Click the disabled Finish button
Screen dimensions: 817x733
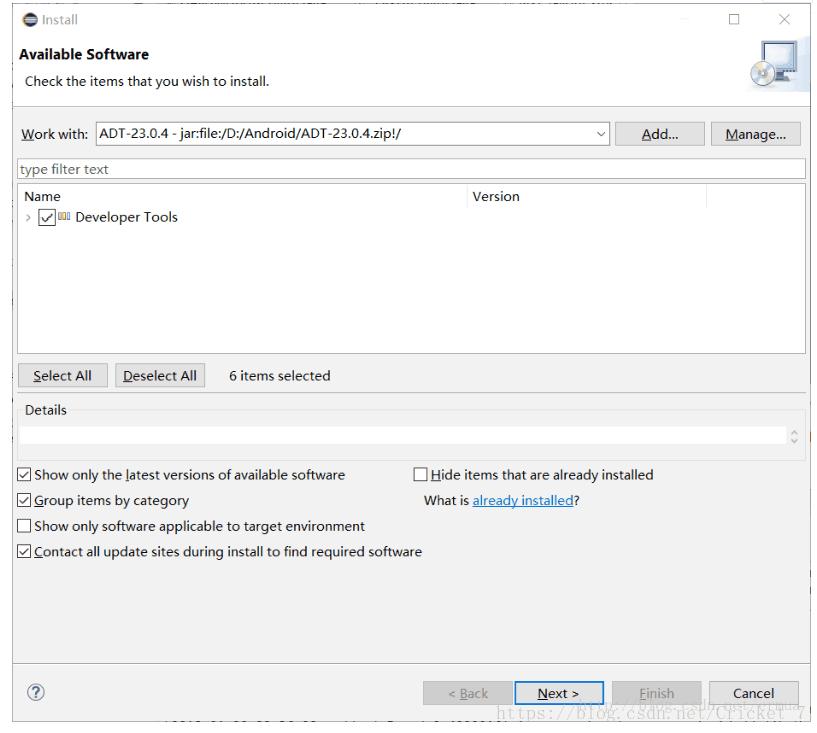pos(657,693)
